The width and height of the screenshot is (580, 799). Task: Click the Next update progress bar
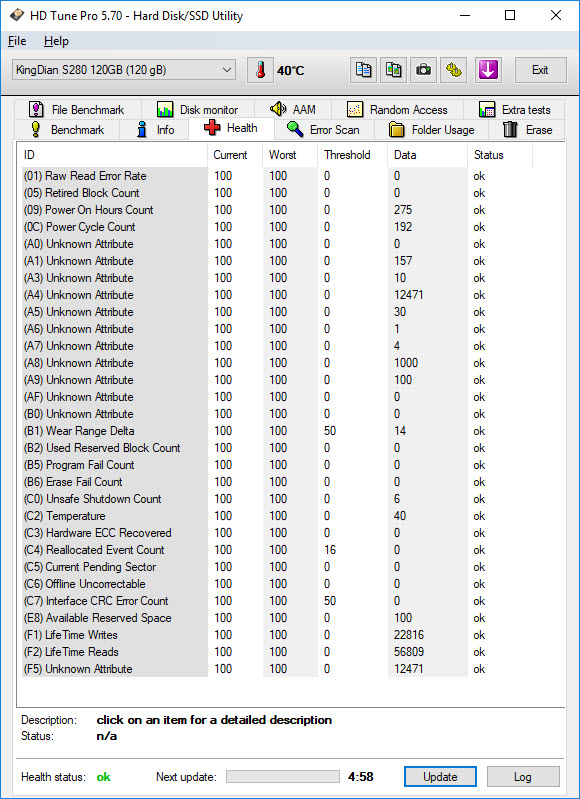click(x=283, y=777)
